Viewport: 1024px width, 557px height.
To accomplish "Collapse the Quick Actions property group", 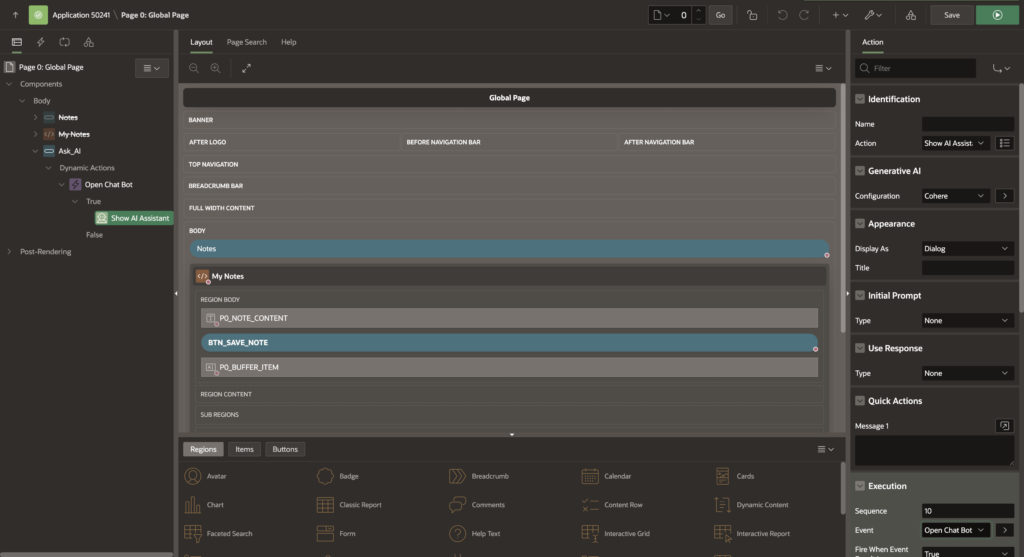I will [860, 401].
